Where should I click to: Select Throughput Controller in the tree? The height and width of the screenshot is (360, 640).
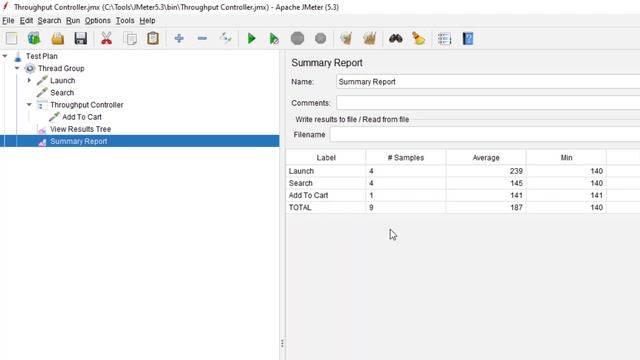pos(87,105)
